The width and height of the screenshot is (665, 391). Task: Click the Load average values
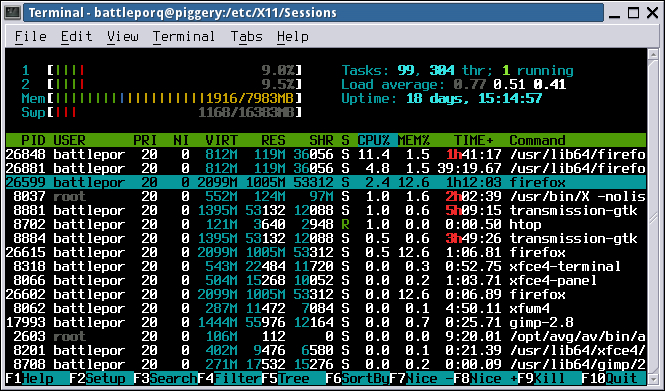click(509, 84)
